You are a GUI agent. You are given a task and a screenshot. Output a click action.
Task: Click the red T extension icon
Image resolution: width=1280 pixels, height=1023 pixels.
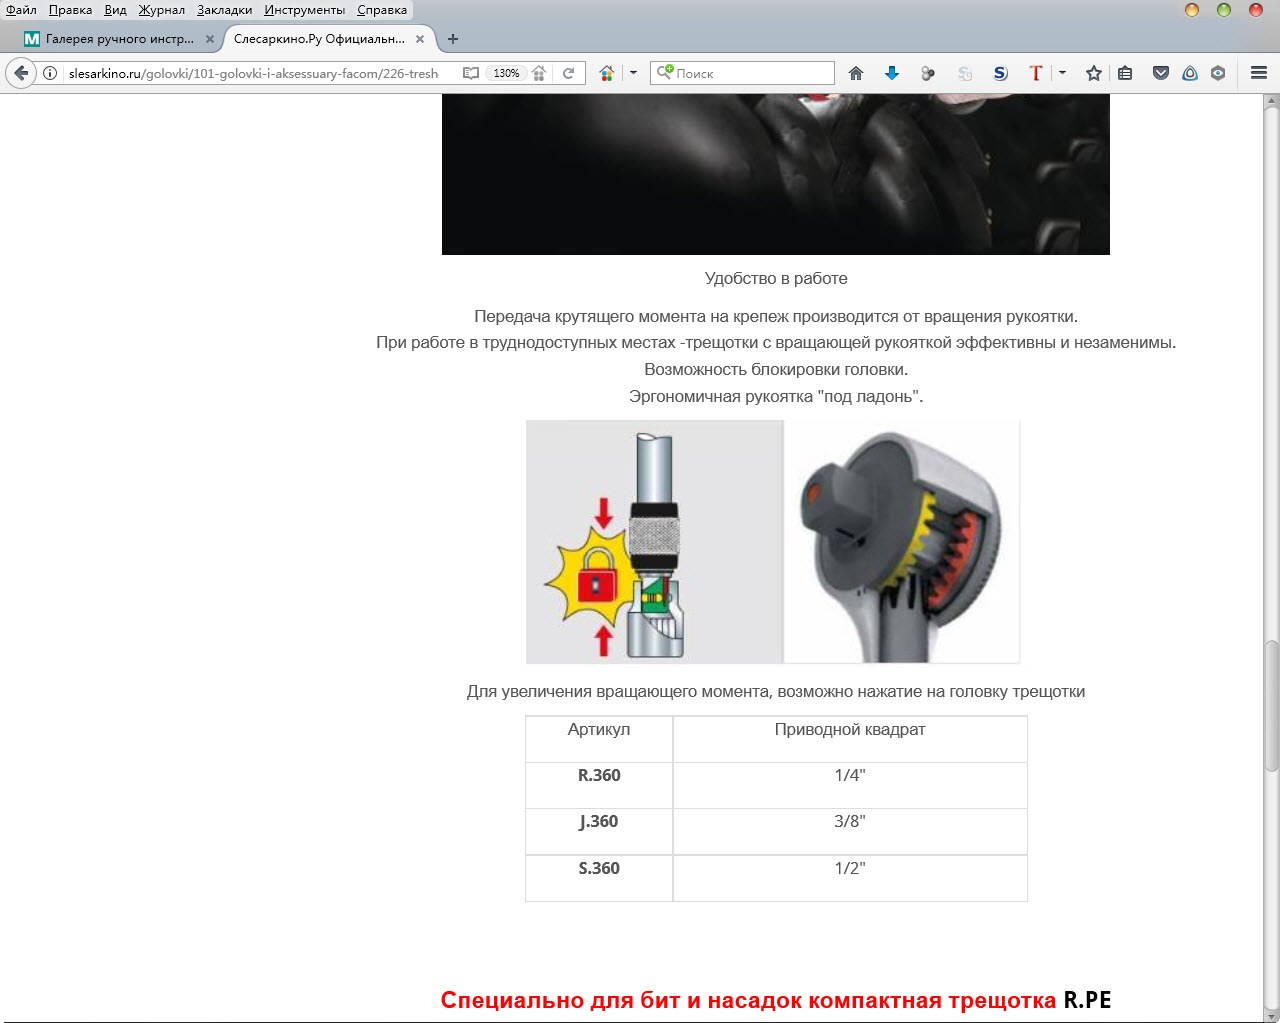click(1036, 73)
